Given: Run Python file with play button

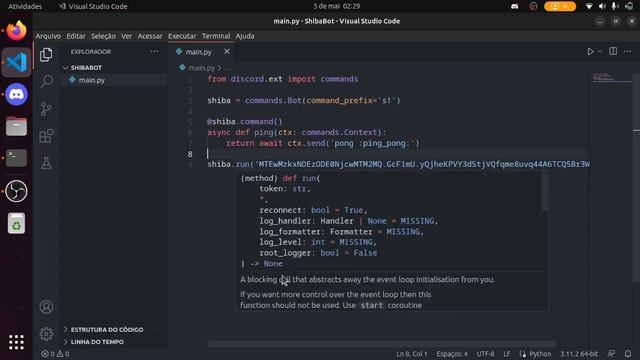Looking at the screenshot, I should [590, 51].
